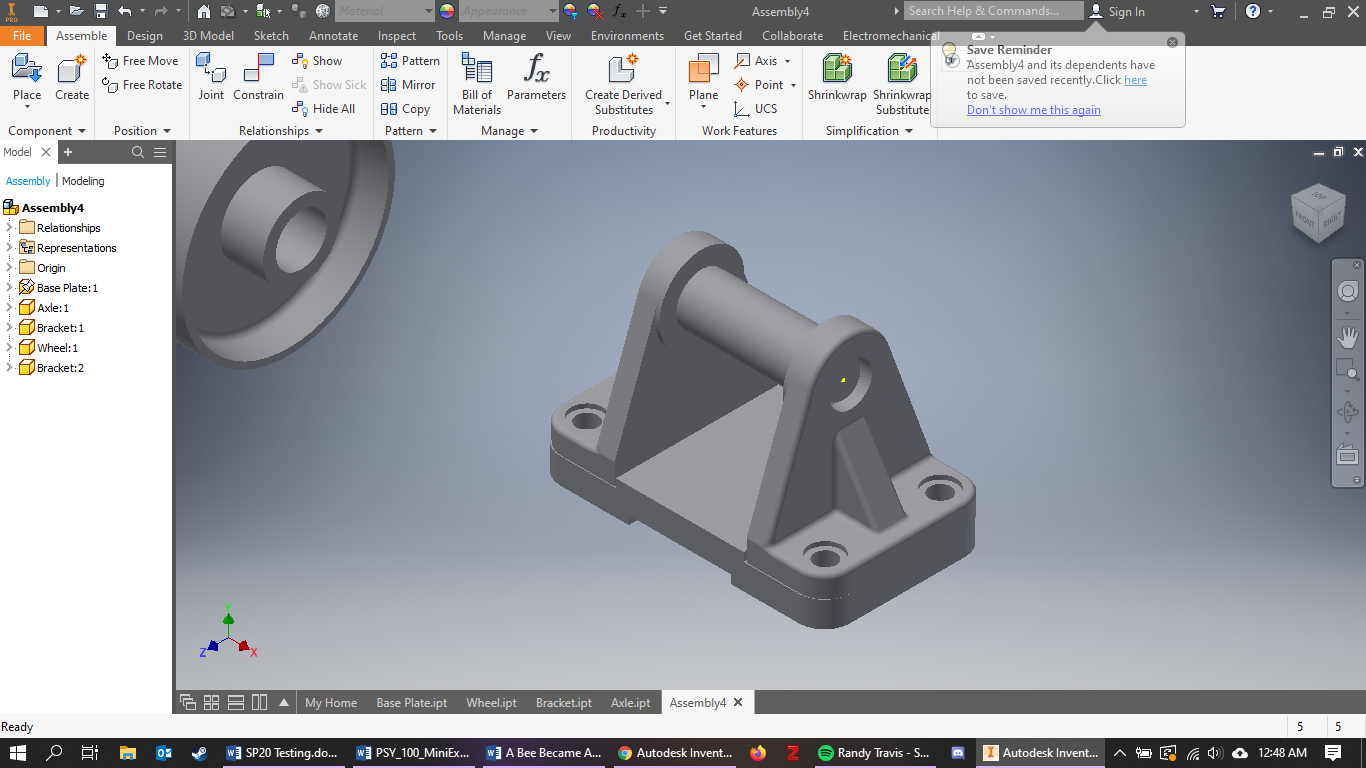This screenshot has width=1366, height=768.
Task: Click Show relationships
Action: (317, 61)
